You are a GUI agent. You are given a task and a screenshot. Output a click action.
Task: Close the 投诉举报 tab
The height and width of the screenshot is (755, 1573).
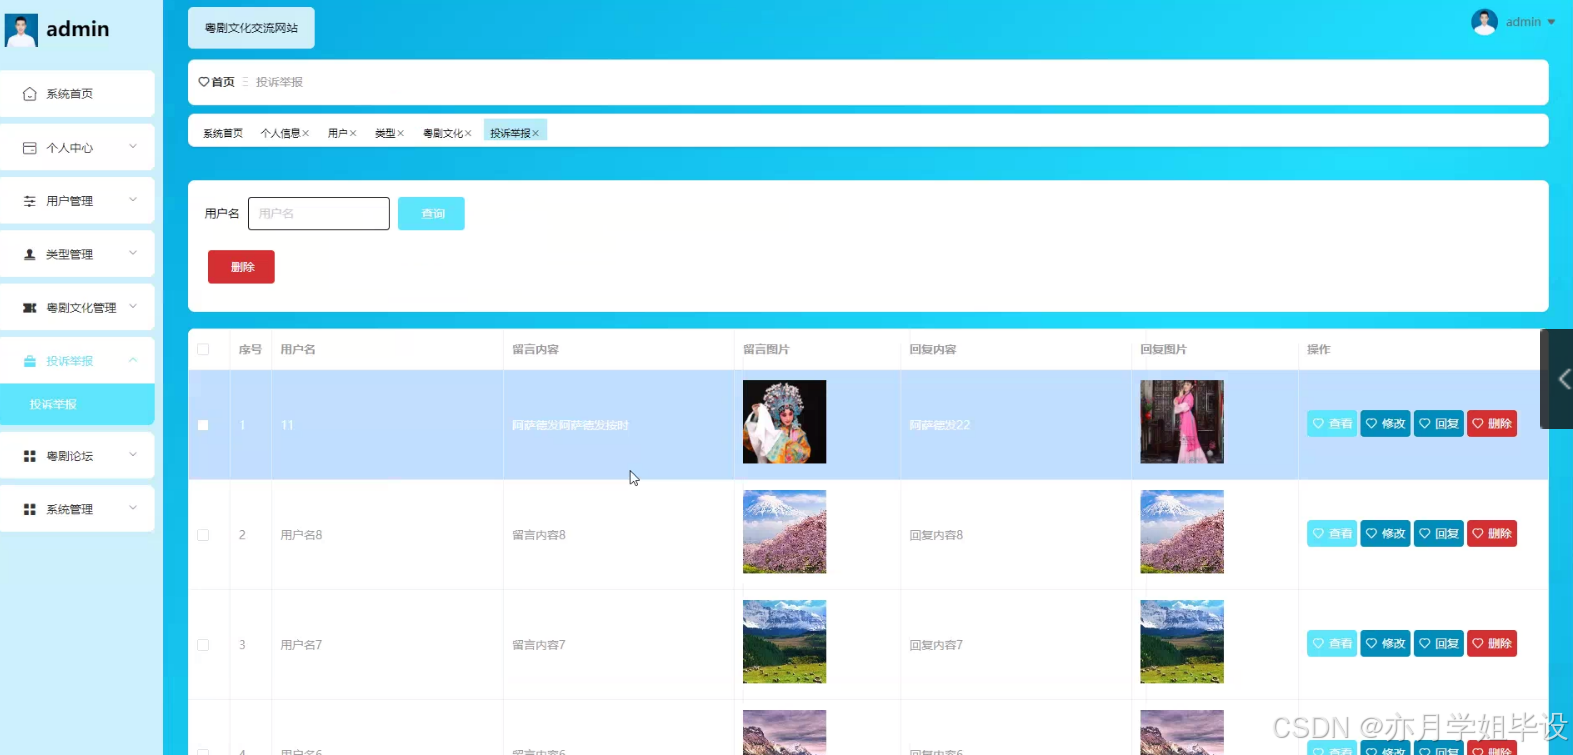536,133
